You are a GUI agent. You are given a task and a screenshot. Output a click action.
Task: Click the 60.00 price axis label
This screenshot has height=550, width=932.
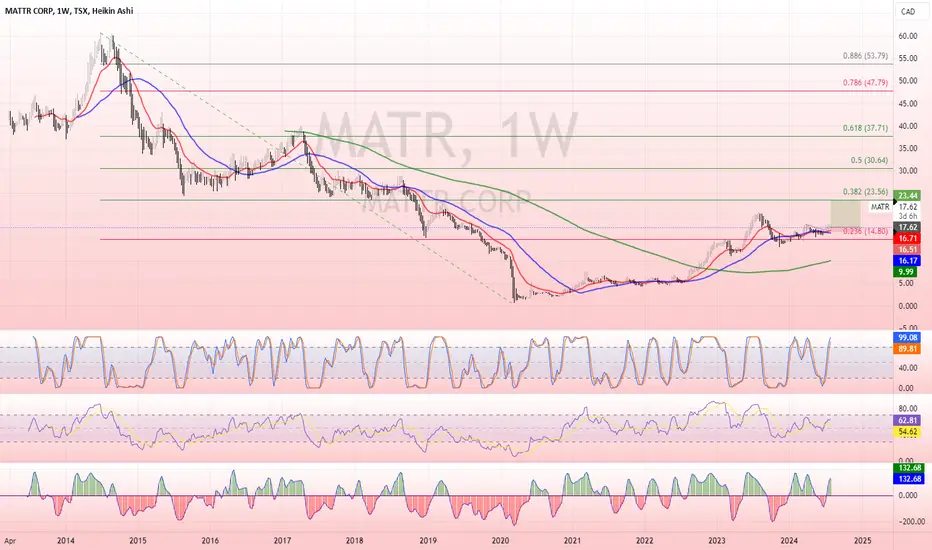[908, 36]
